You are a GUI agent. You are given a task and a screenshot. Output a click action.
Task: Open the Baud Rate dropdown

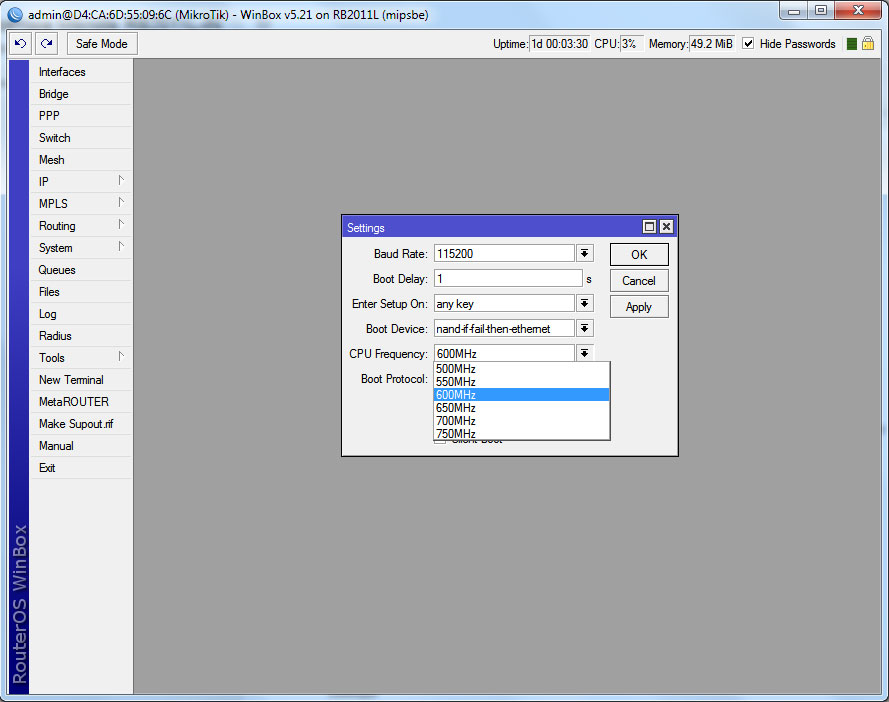[x=585, y=254]
